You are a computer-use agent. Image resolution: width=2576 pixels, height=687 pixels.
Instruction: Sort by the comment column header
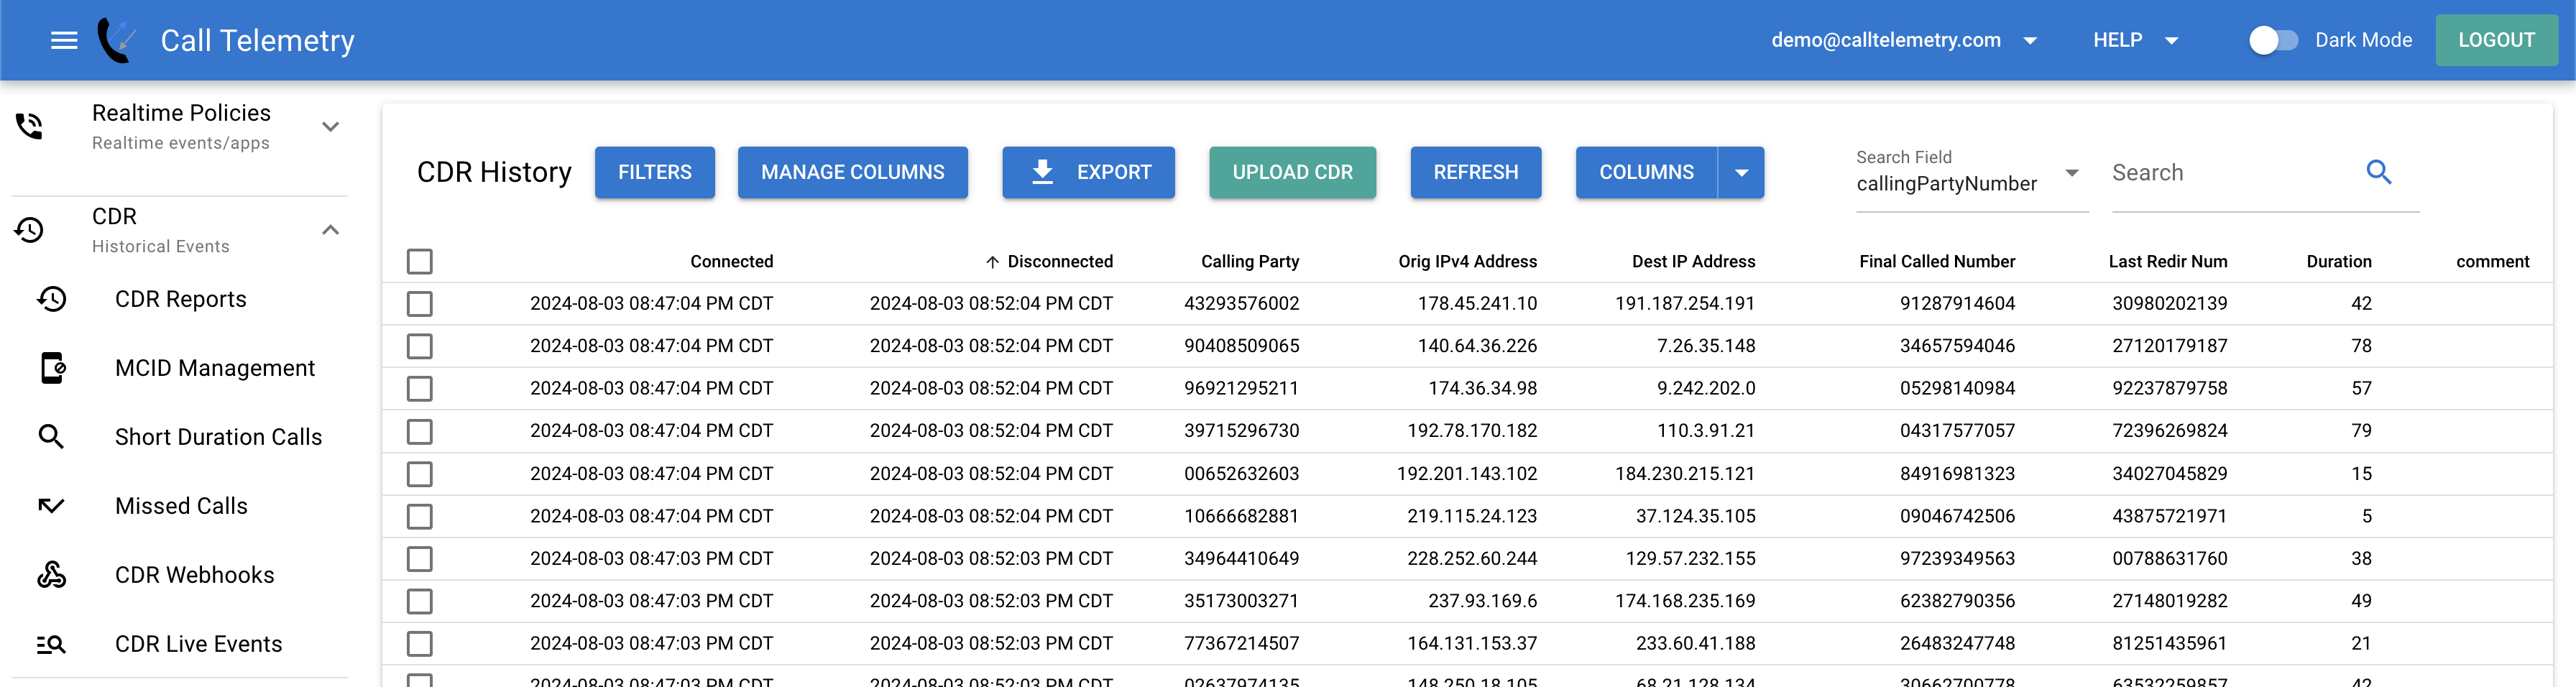pyautogui.click(x=2493, y=262)
